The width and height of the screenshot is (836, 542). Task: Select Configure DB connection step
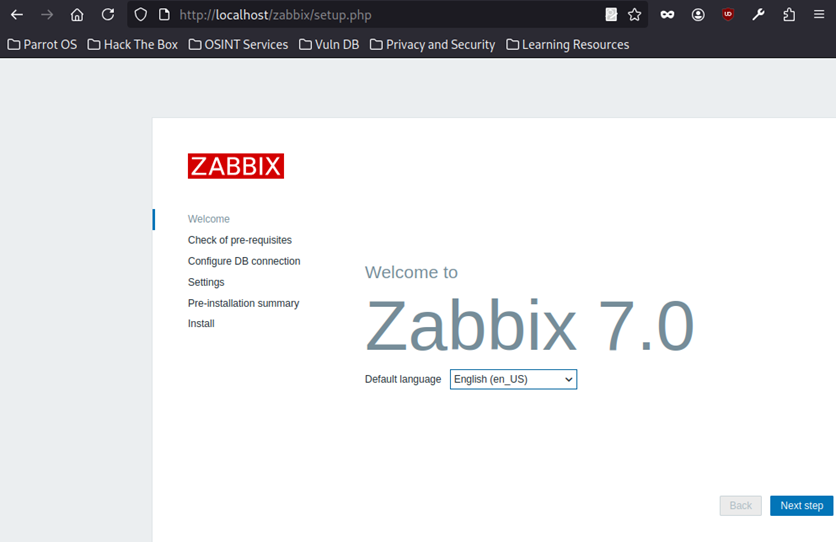click(x=244, y=261)
